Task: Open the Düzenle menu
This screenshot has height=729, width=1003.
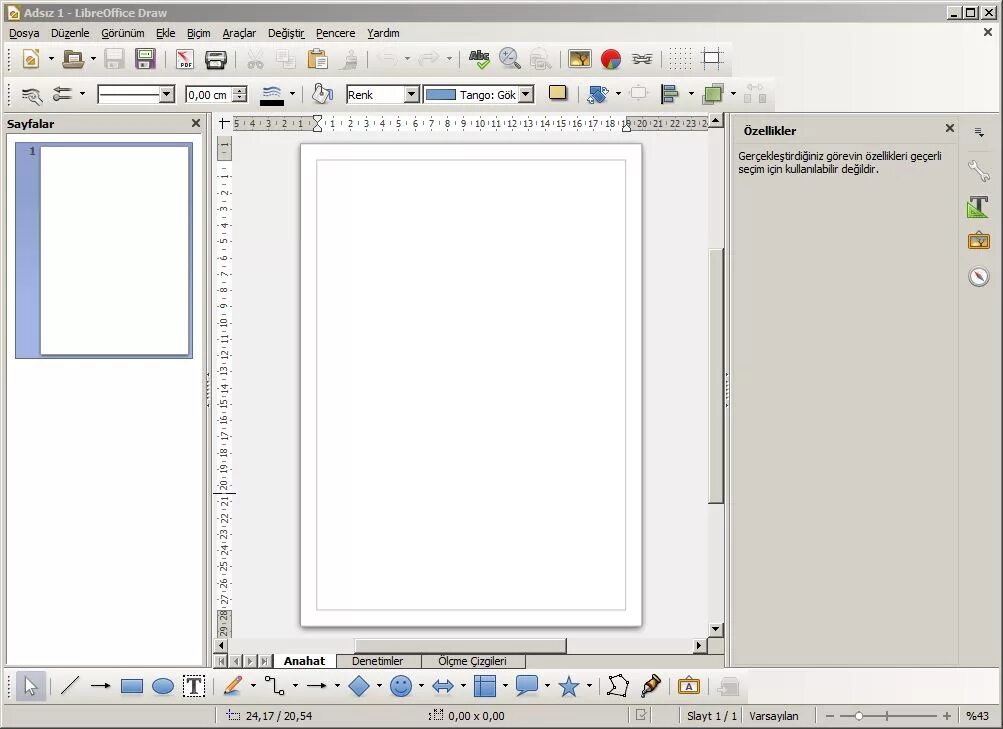Action: 70,33
